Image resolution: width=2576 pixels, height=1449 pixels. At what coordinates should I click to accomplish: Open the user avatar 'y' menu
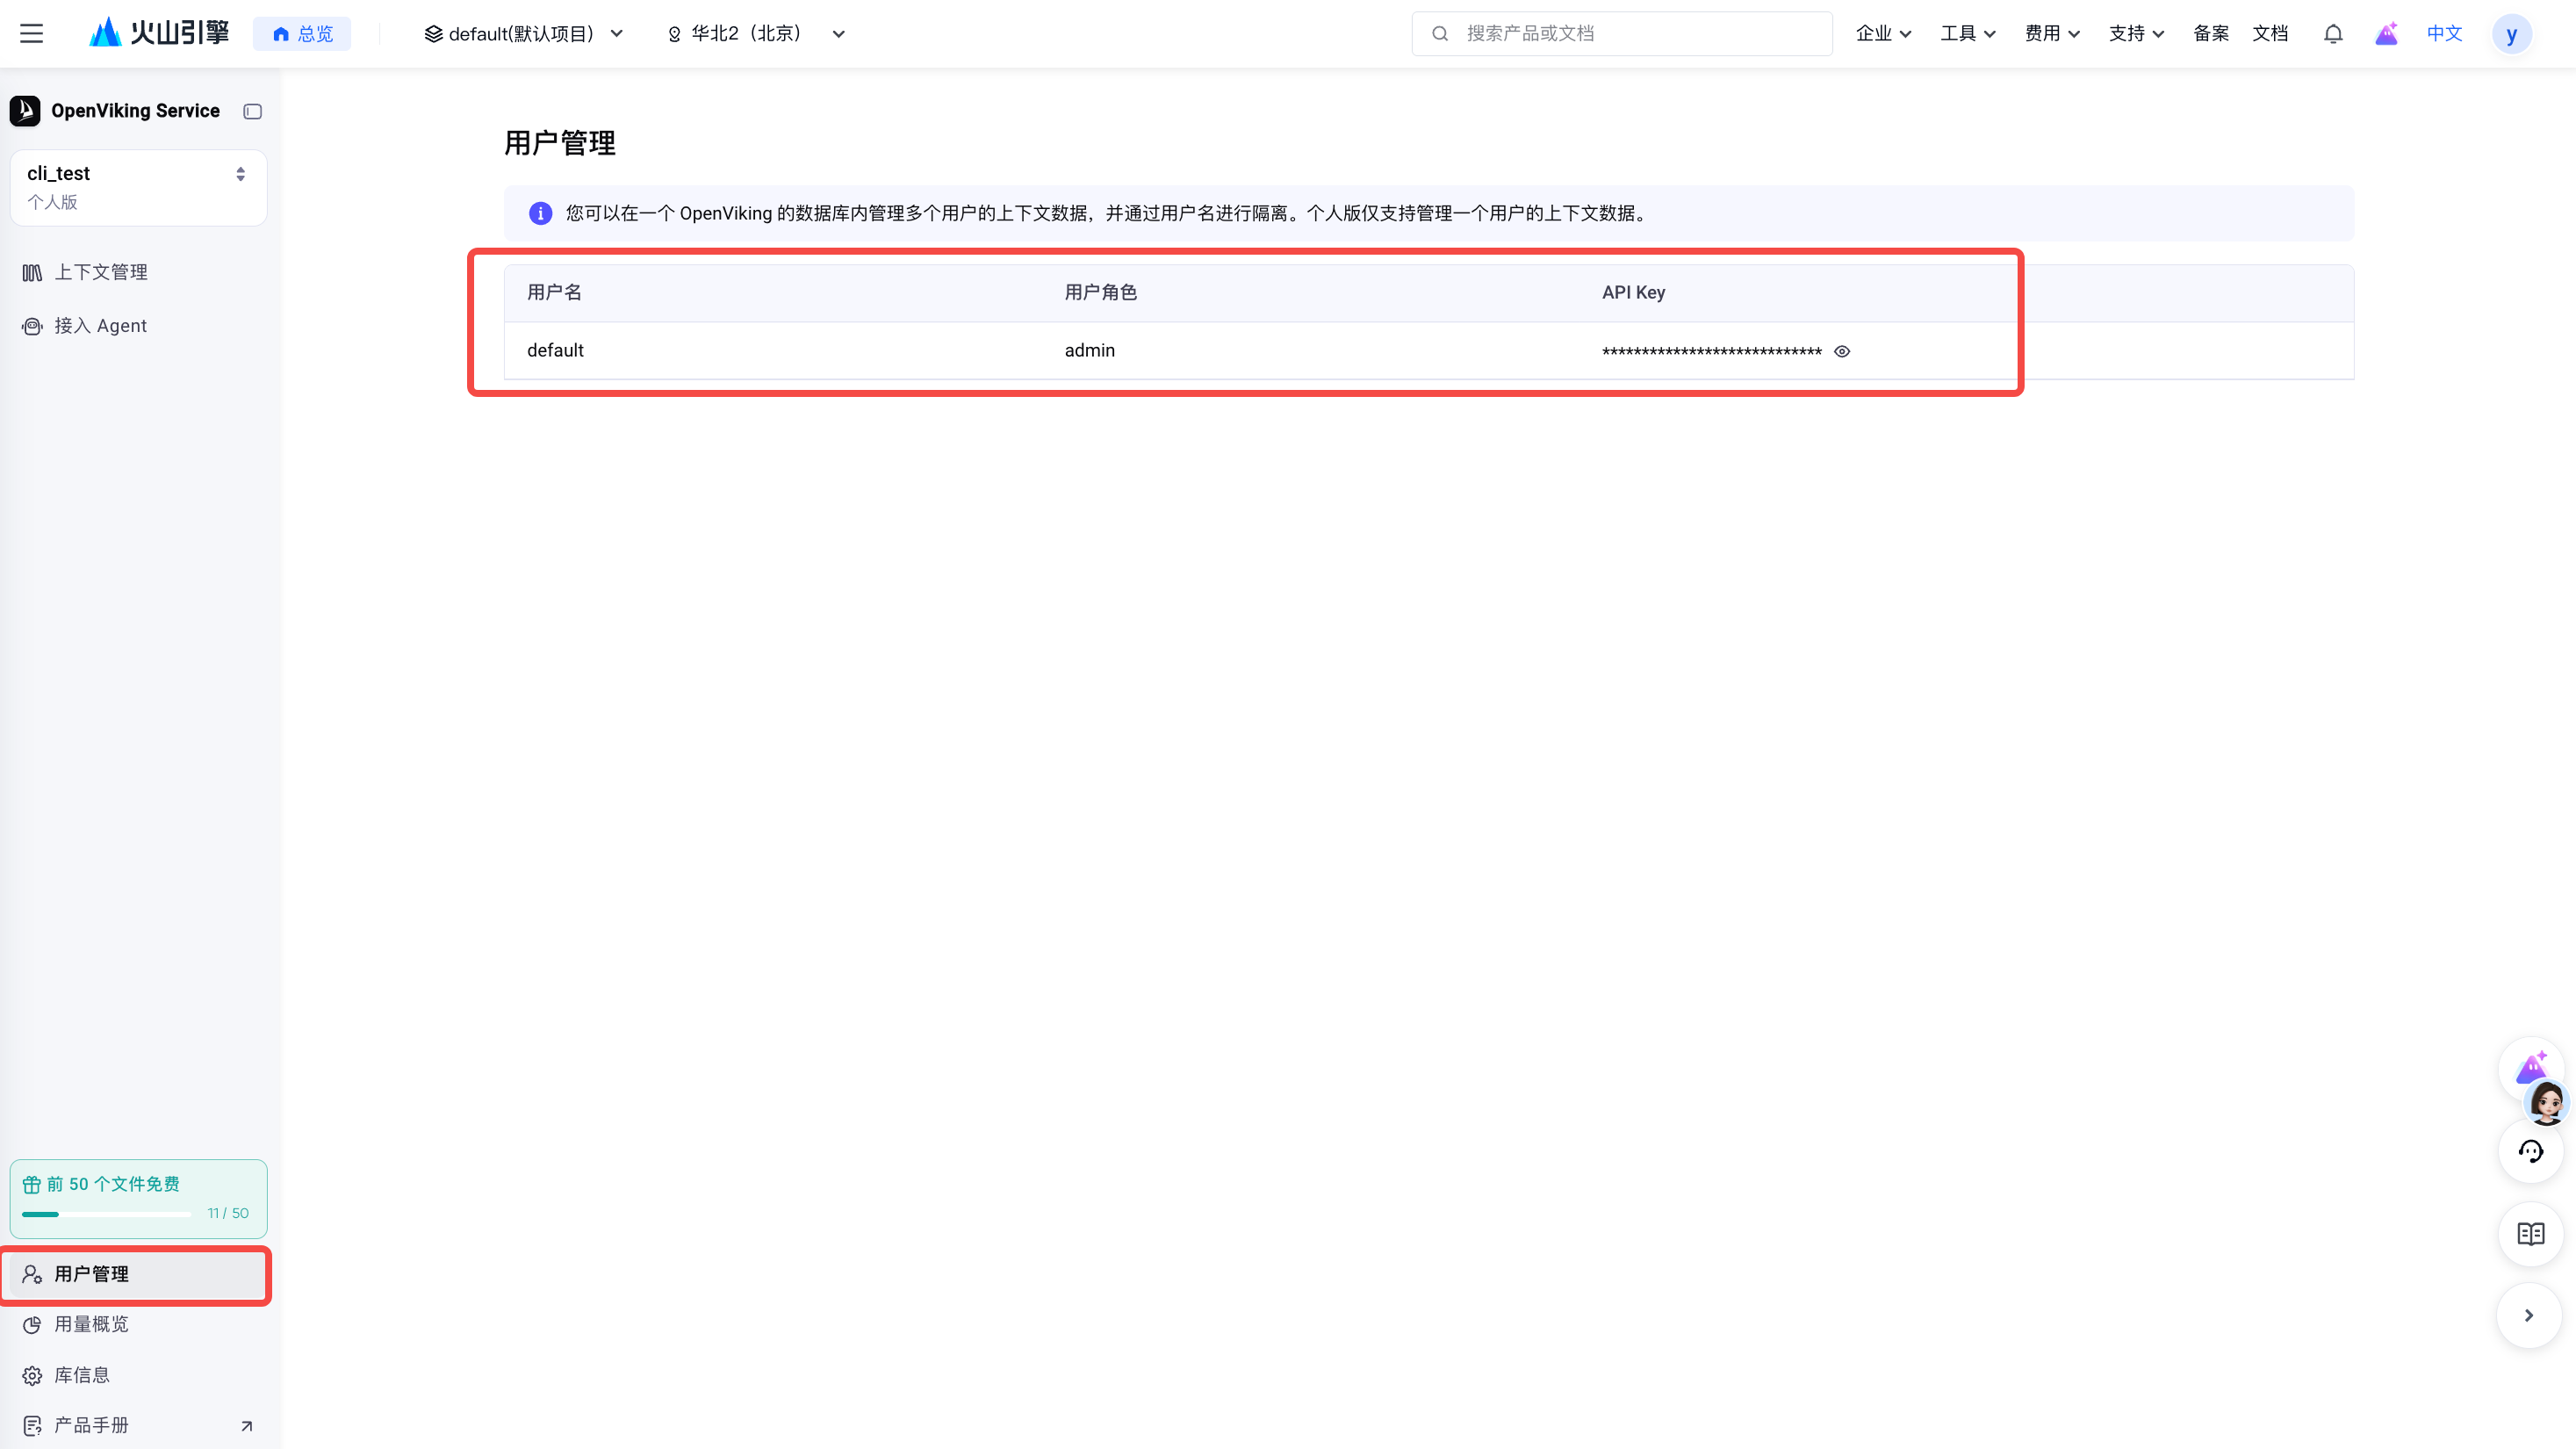pyautogui.click(x=2511, y=34)
